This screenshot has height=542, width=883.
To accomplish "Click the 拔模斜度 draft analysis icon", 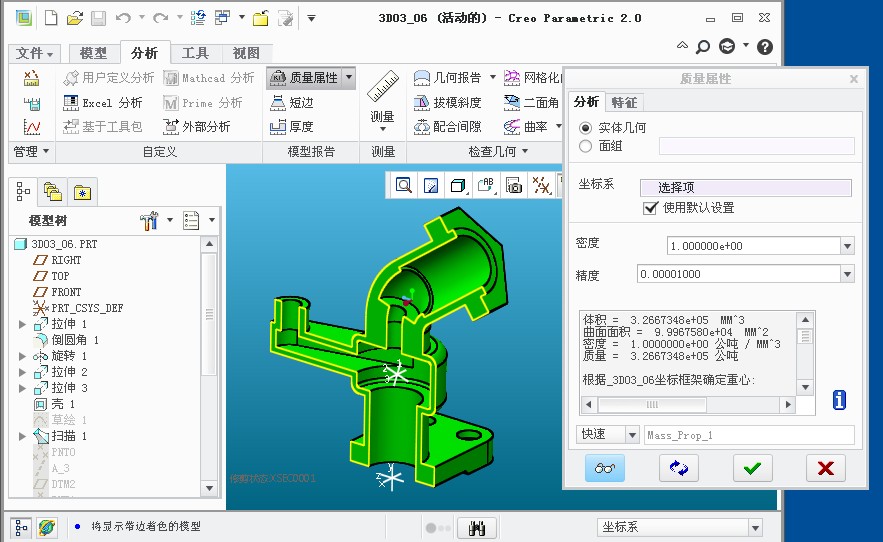I will (422, 102).
